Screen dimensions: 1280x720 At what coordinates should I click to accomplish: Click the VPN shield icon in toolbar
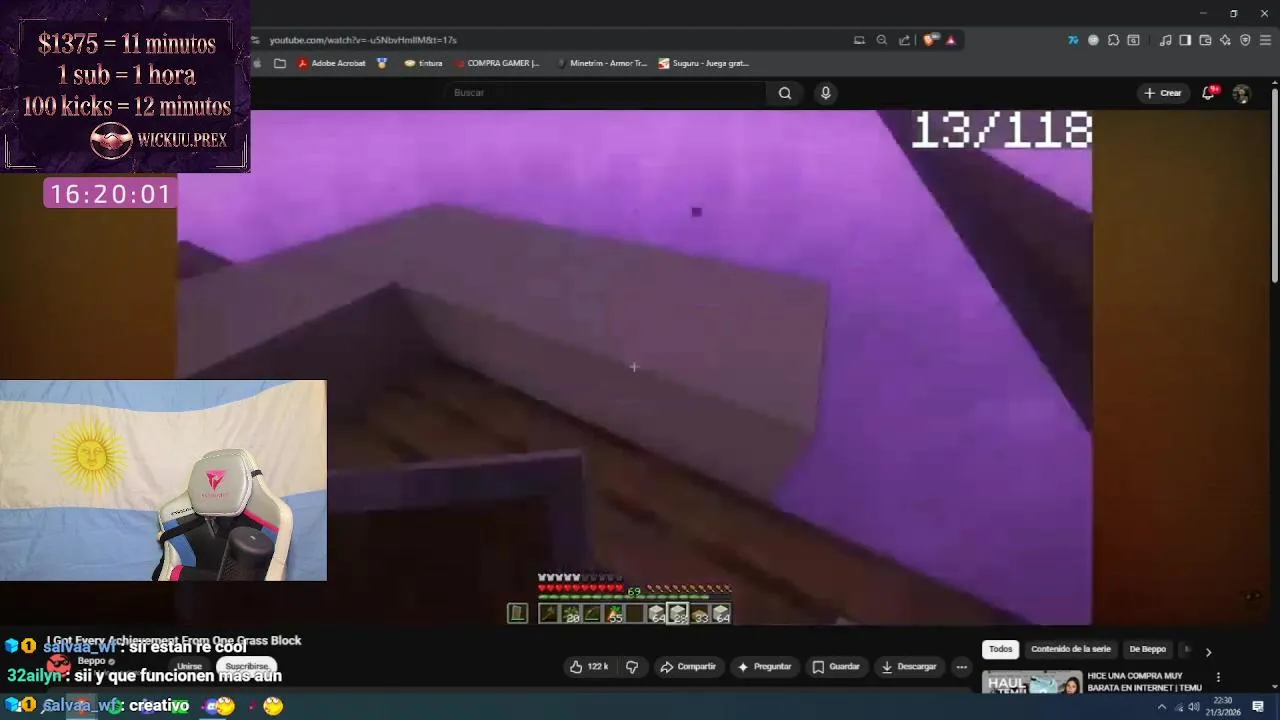[x=1245, y=40]
